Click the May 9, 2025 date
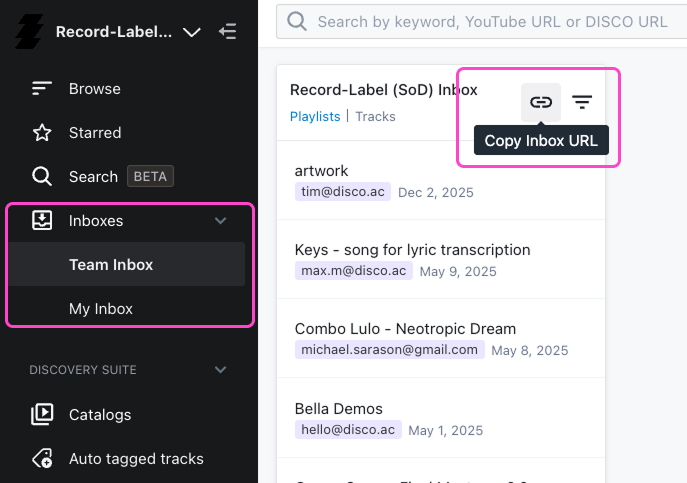 coord(458,271)
